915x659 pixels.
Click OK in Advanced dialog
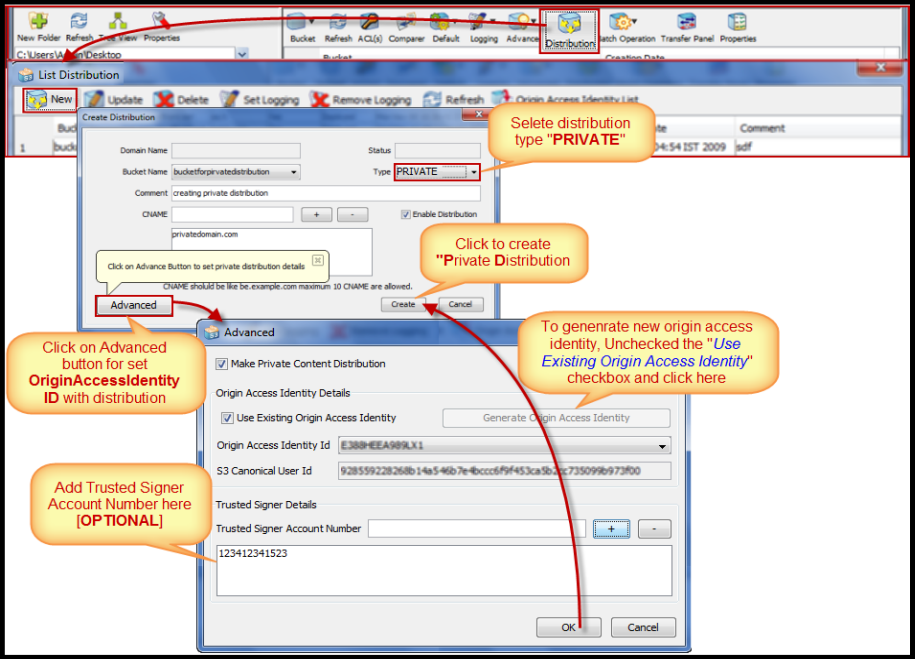[x=568, y=627]
